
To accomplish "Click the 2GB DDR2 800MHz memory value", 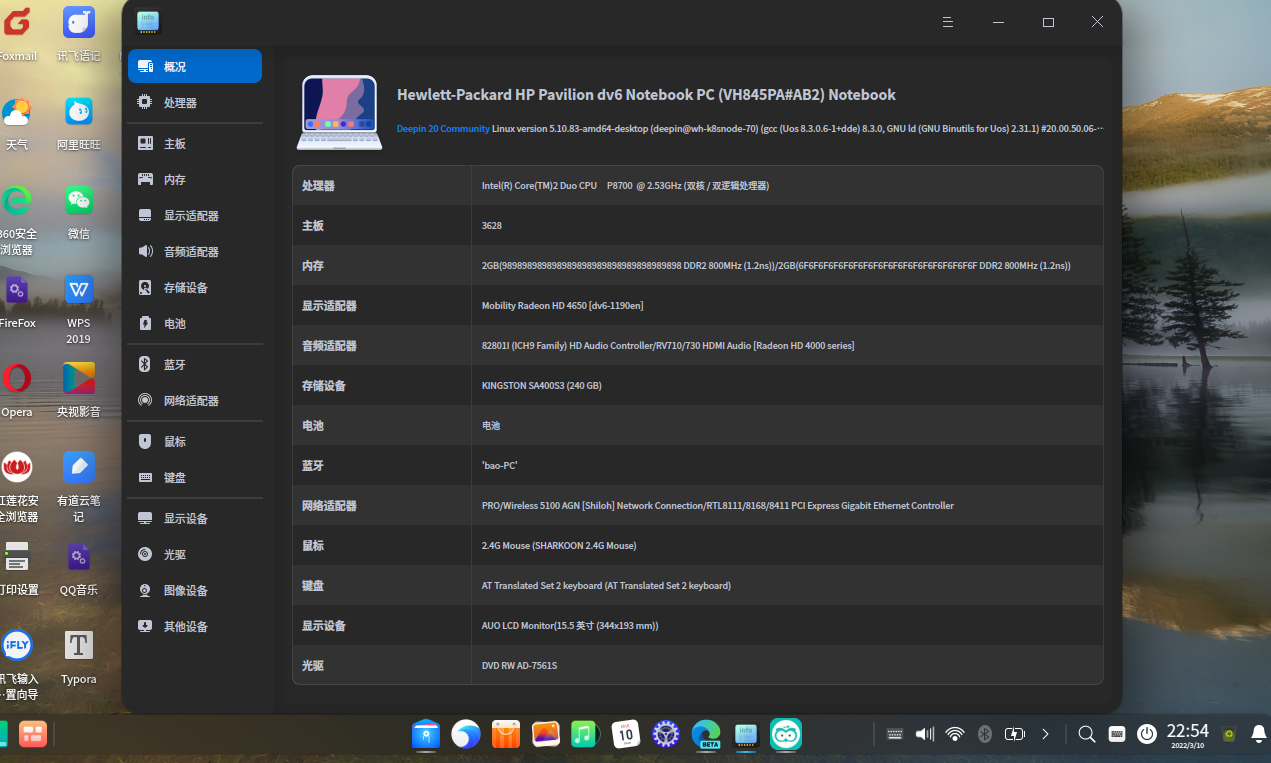I will [776, 265].
